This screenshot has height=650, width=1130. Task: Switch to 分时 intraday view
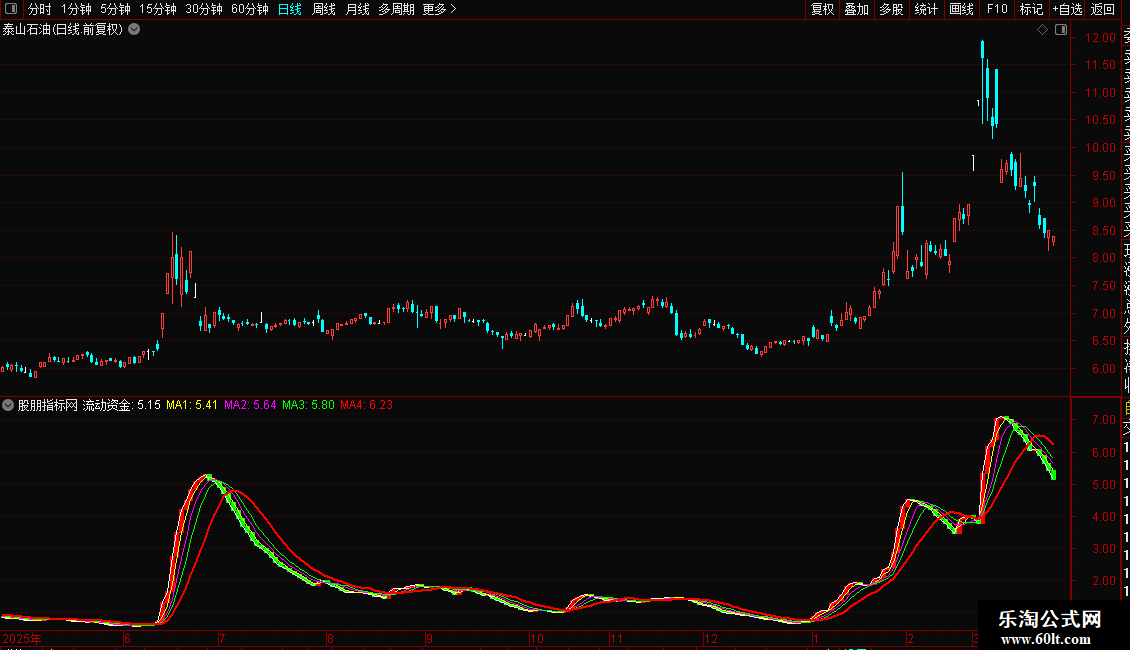(x=40, y=9)
